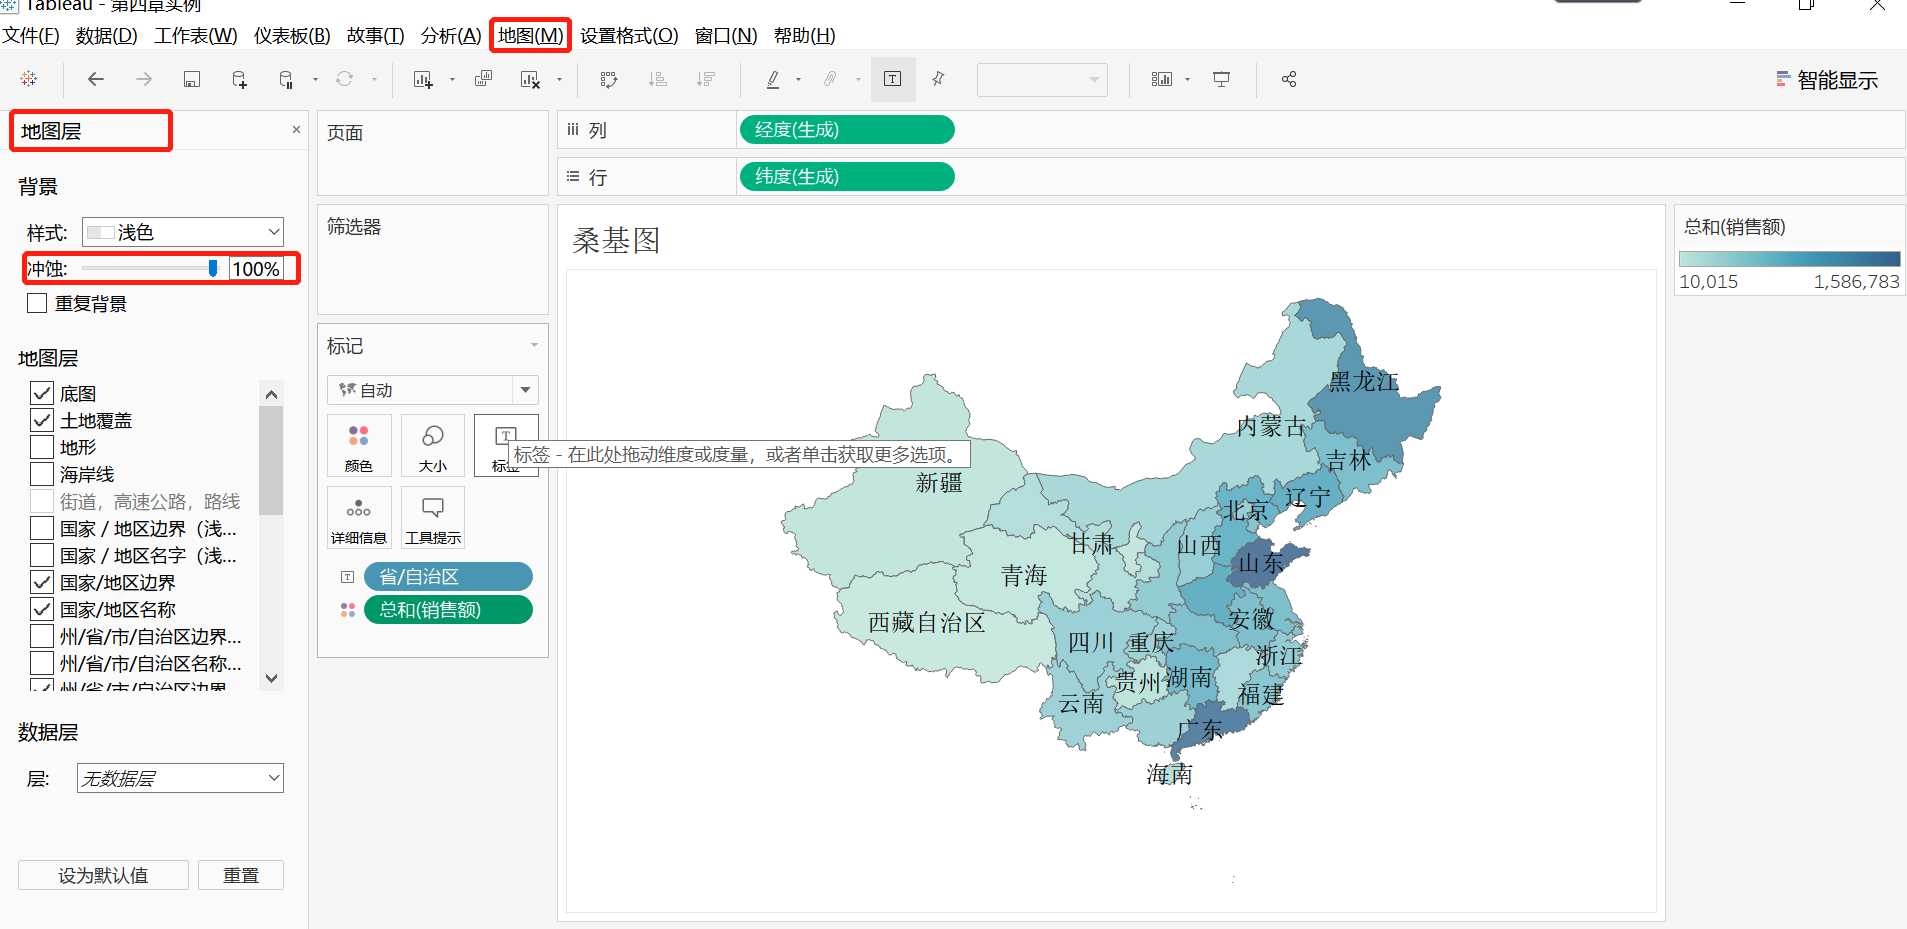Open highlight dropdown arrow
Image resolution: width=1907 pixels, height=929 pixels.
point(798,80)
